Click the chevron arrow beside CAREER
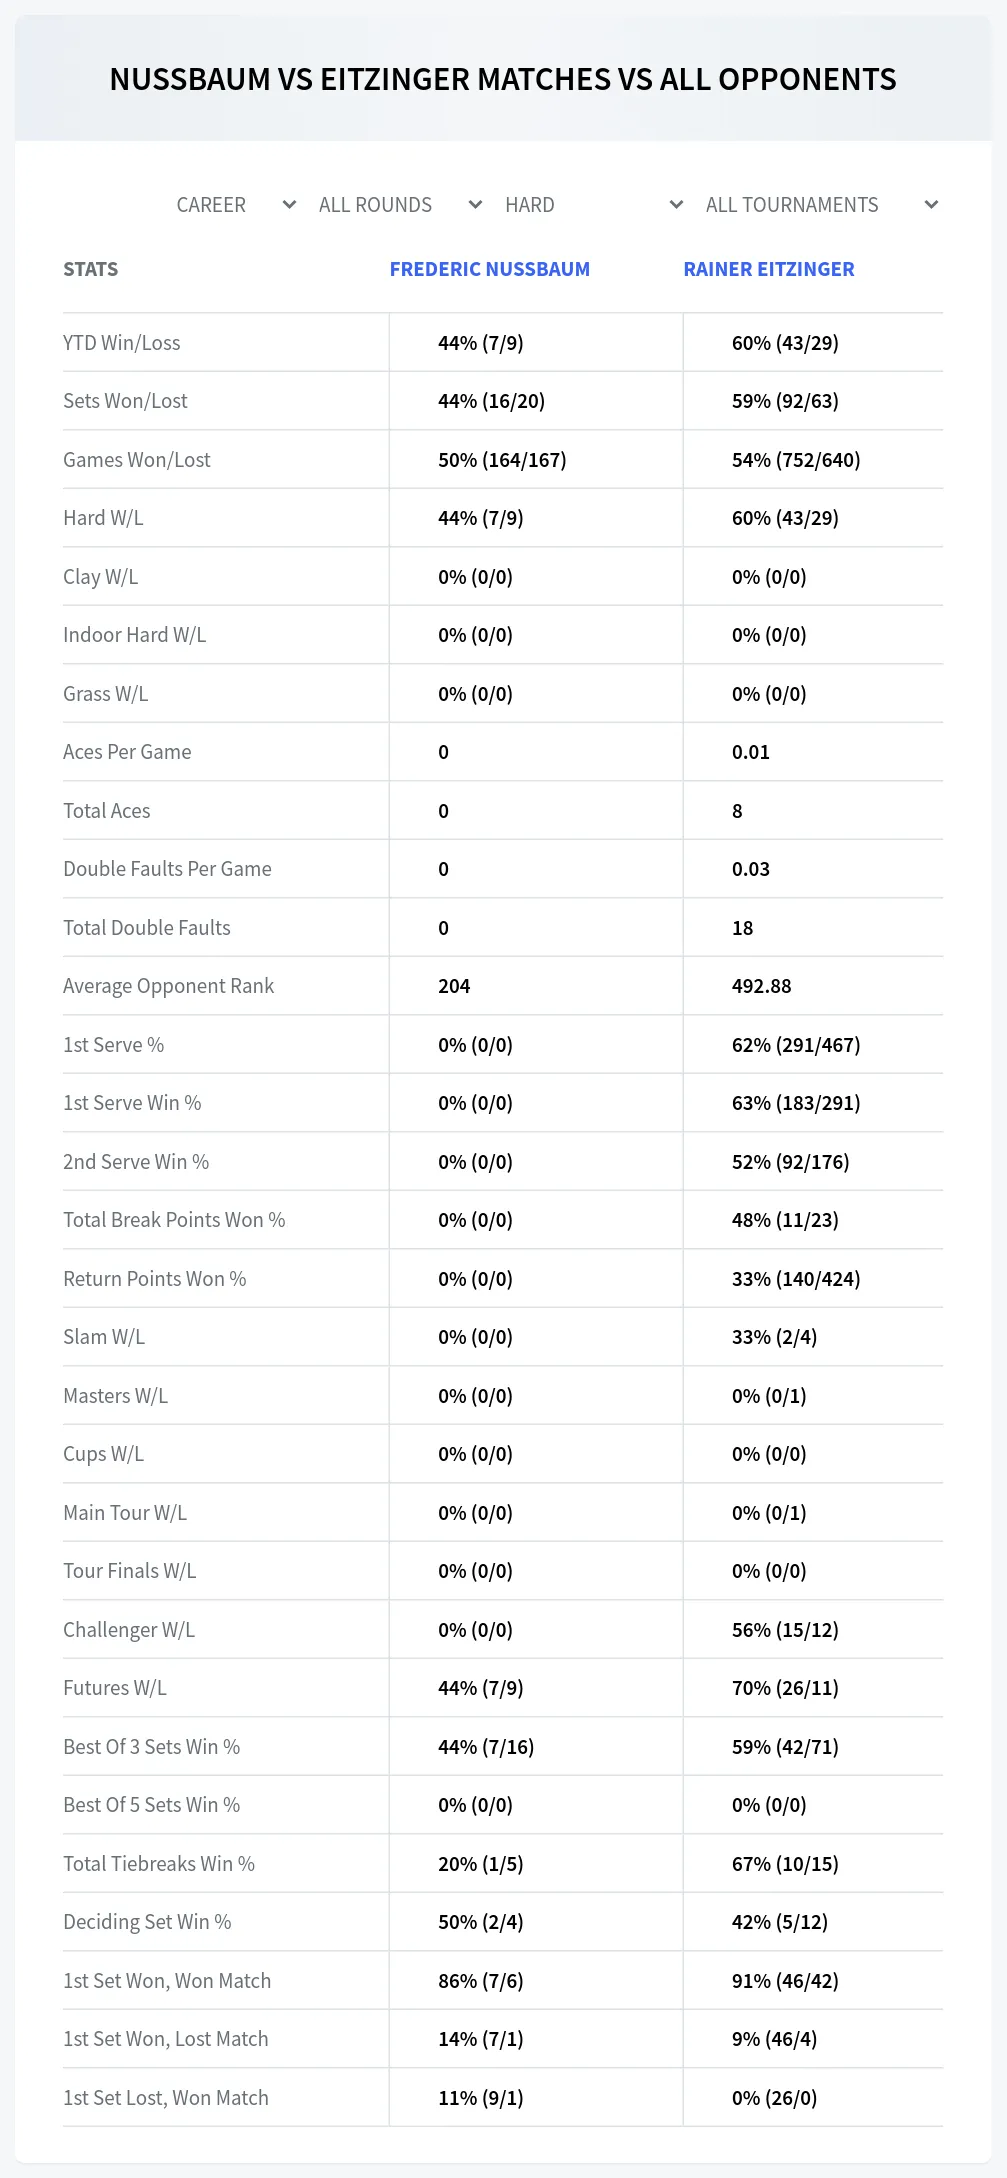 pos(289,205)
